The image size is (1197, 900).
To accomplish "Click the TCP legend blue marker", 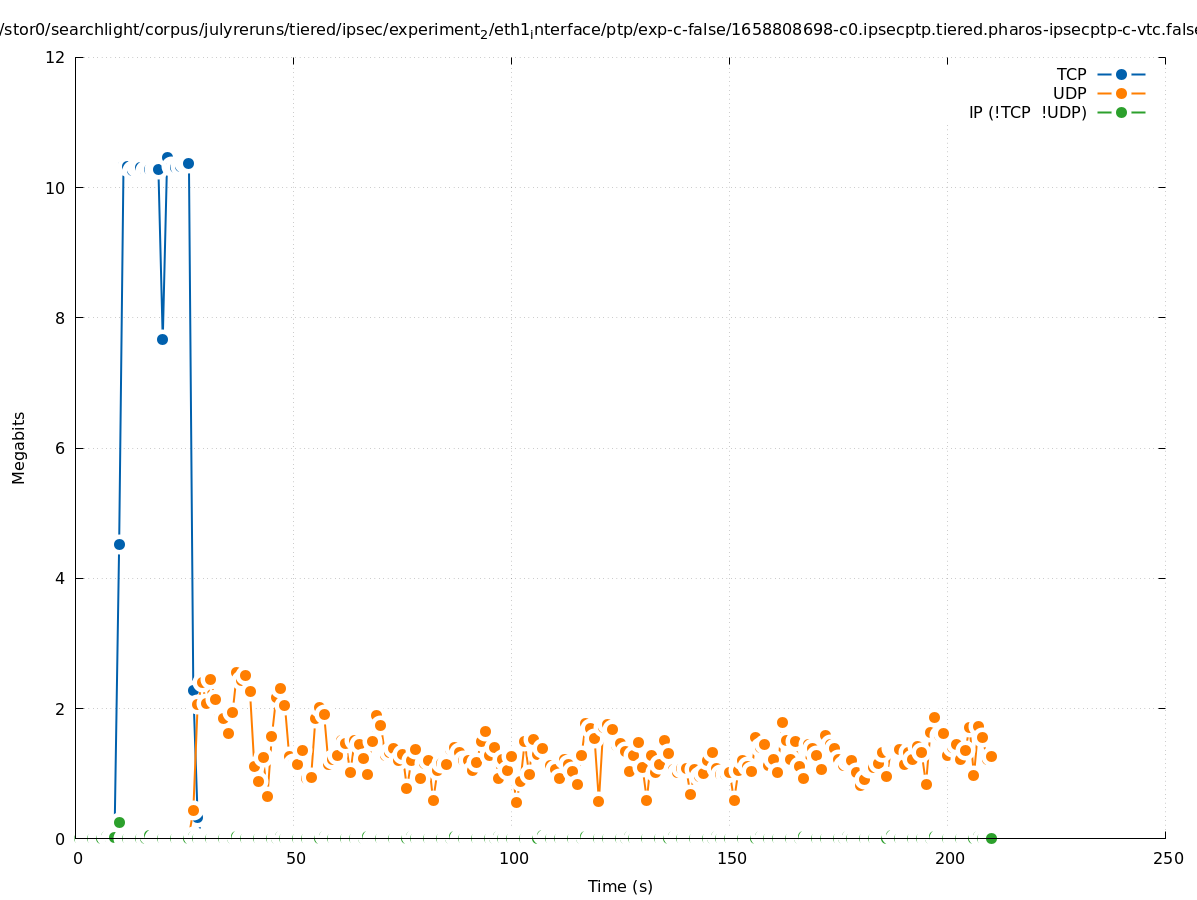I will tap(1121, 74).
